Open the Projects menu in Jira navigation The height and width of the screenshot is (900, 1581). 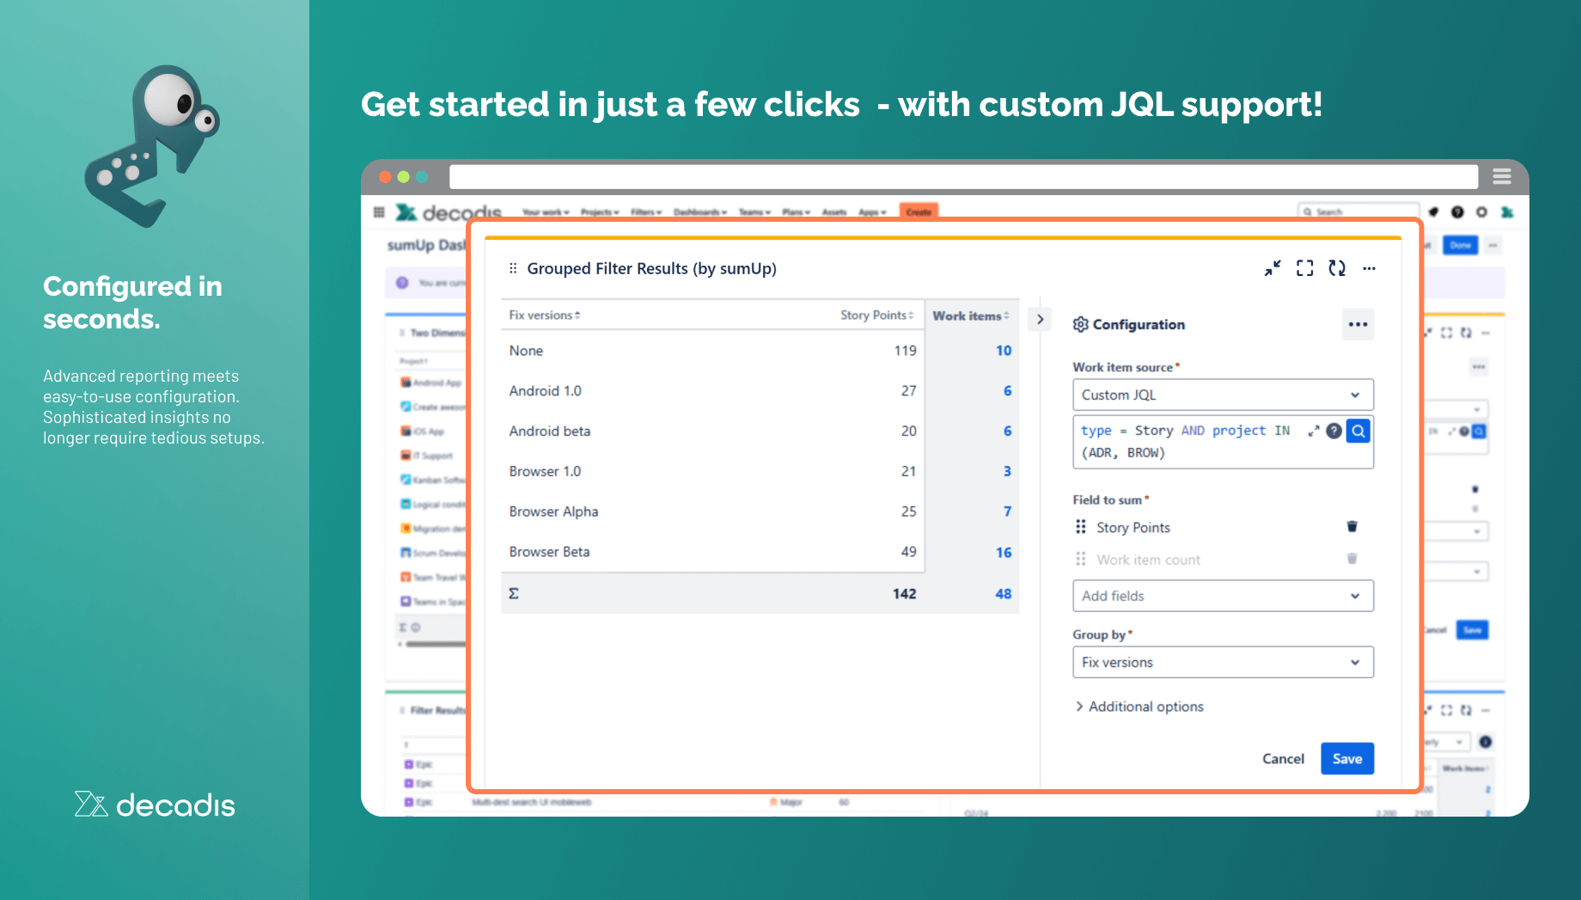pos(599,212)
